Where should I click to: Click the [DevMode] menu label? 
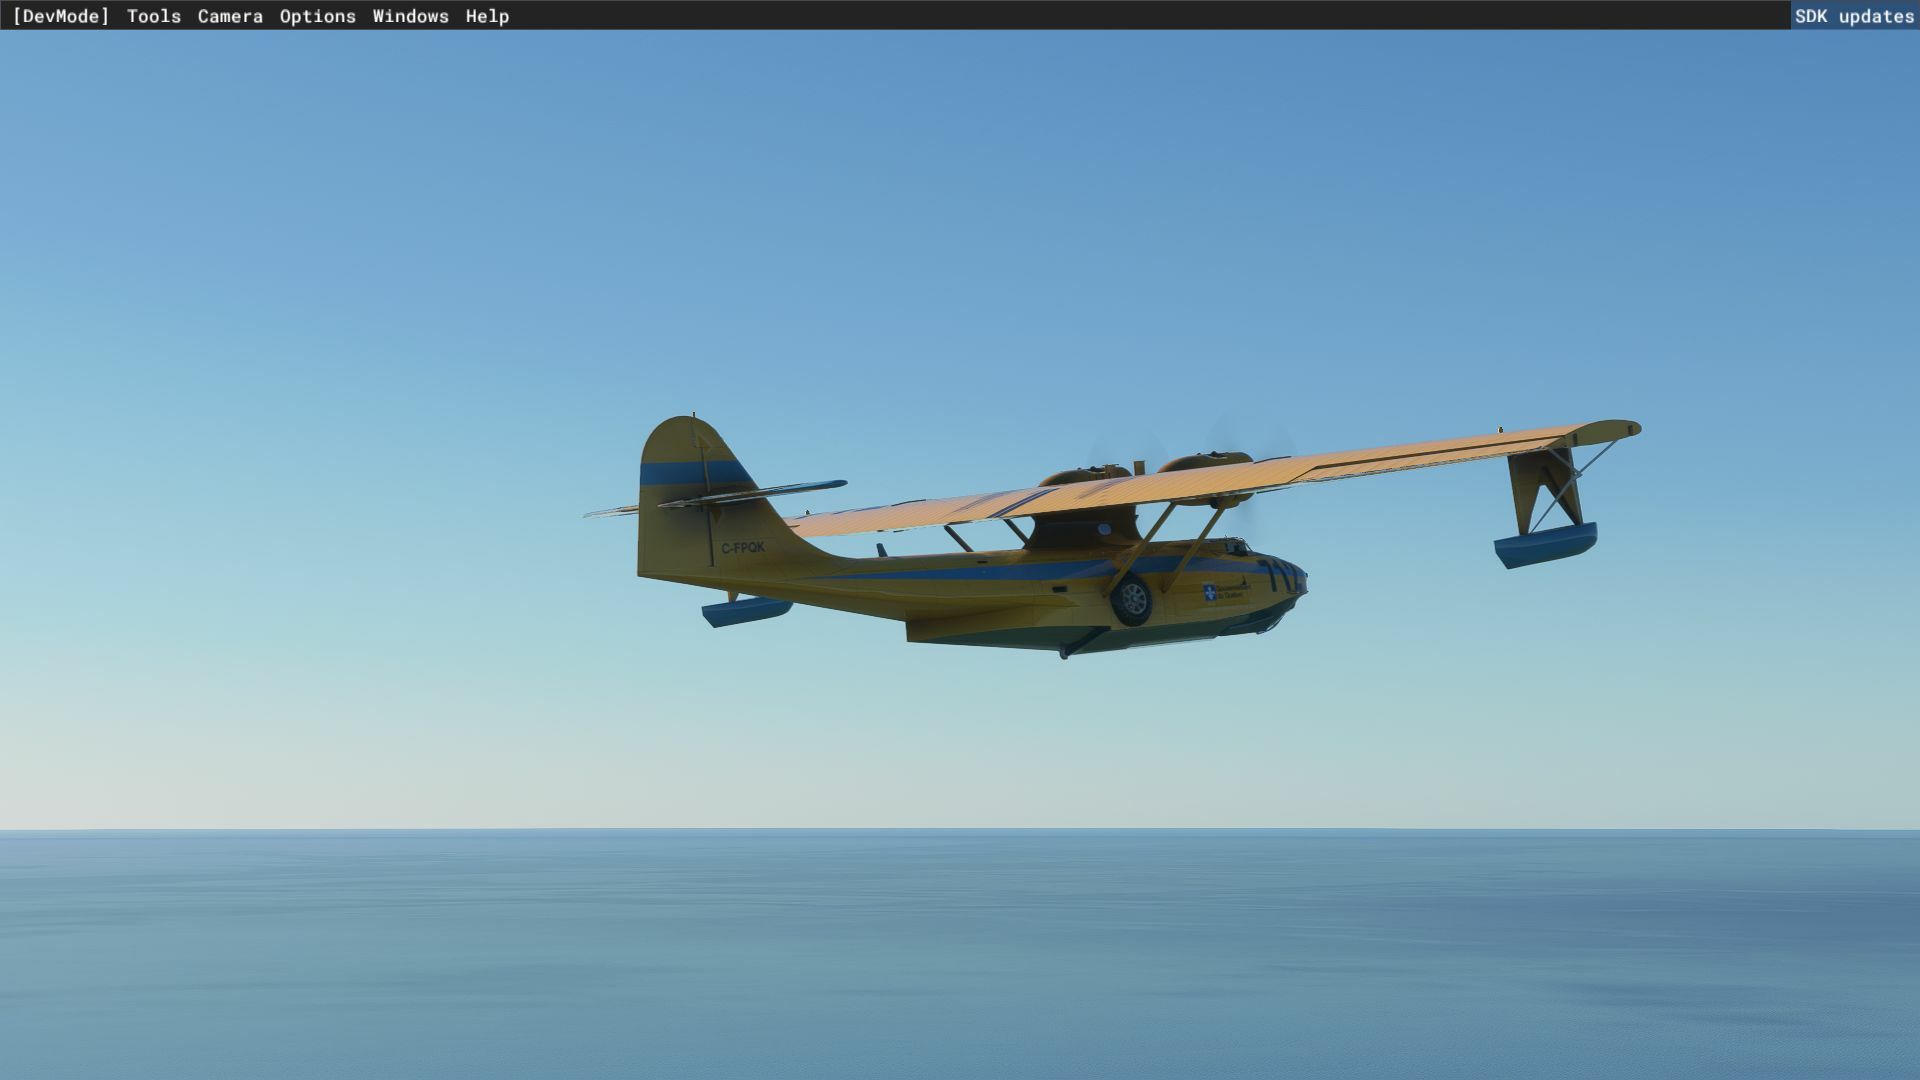point(61,16)
